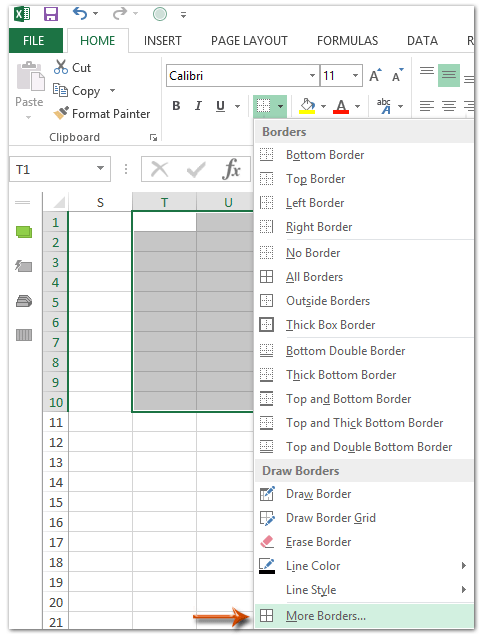Open the Calibri font name dropdown

312,76
